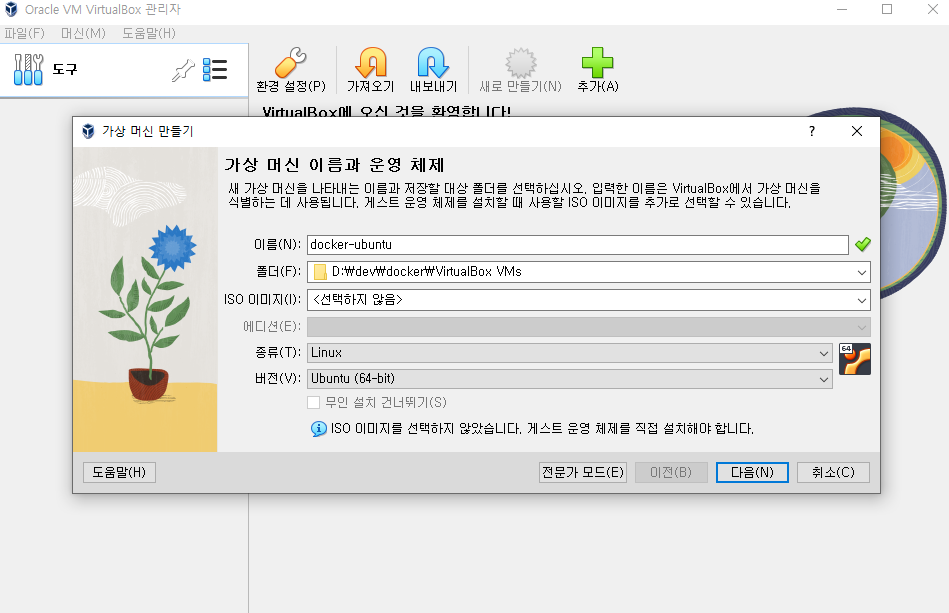Open the tools list menu icon
Screen dimensions: 949x613
coord(215,70)
